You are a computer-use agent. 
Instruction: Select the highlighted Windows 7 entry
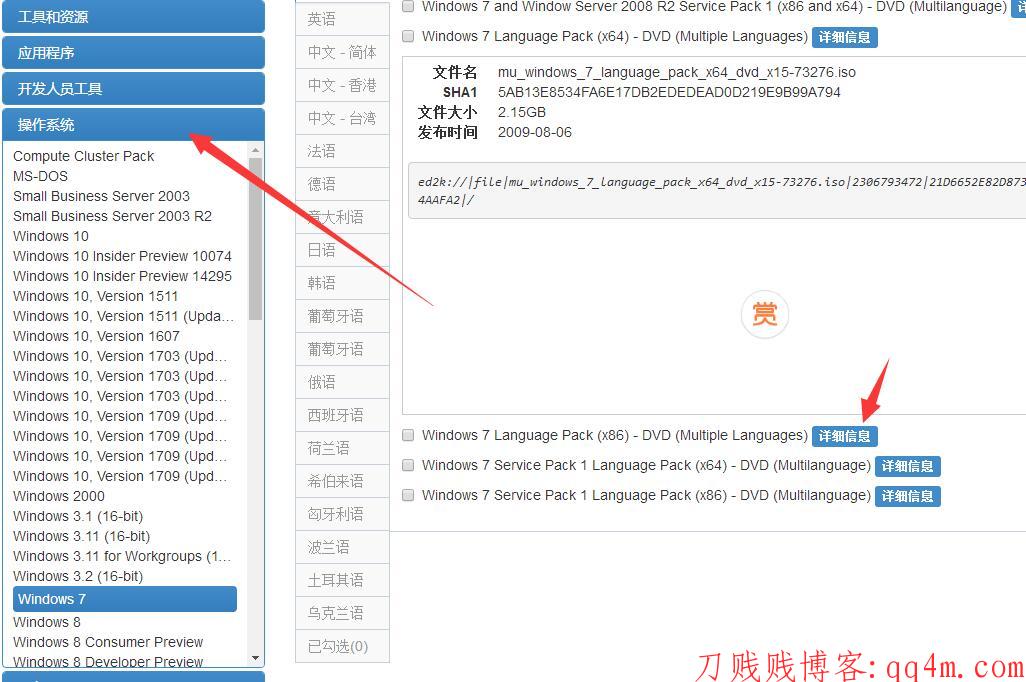(124, 599)
